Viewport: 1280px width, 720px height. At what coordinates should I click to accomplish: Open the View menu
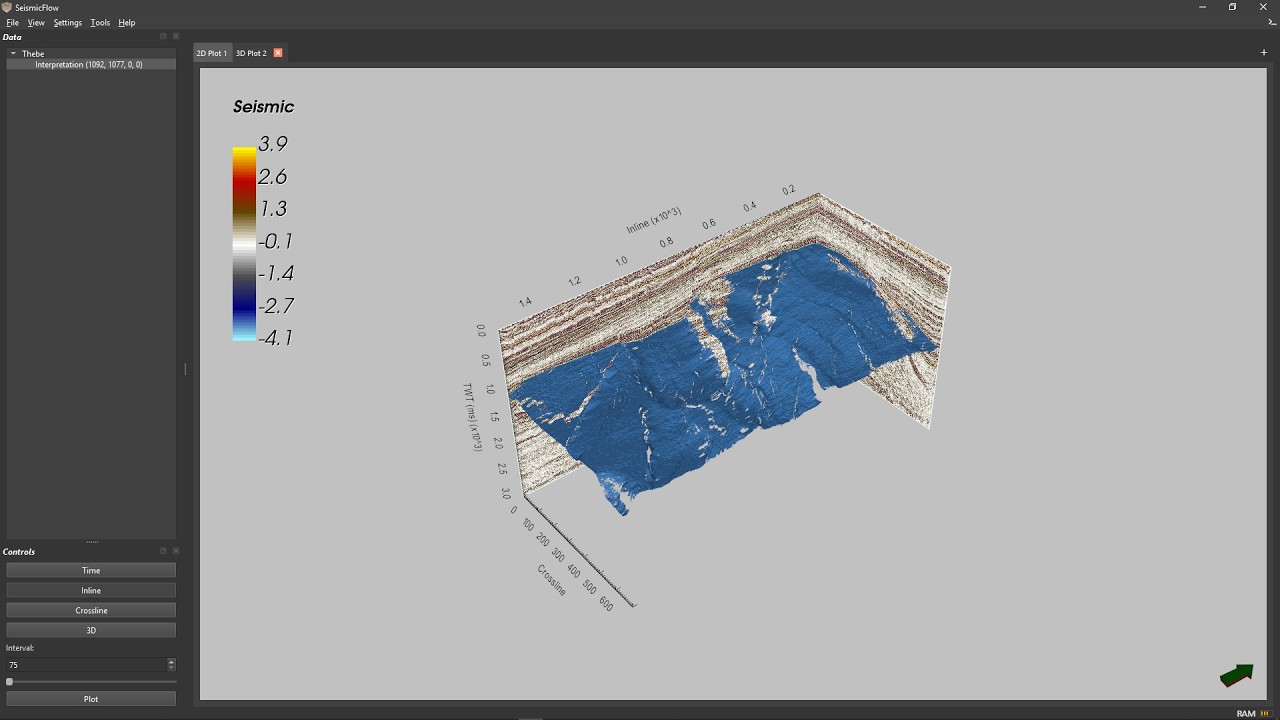36,22
